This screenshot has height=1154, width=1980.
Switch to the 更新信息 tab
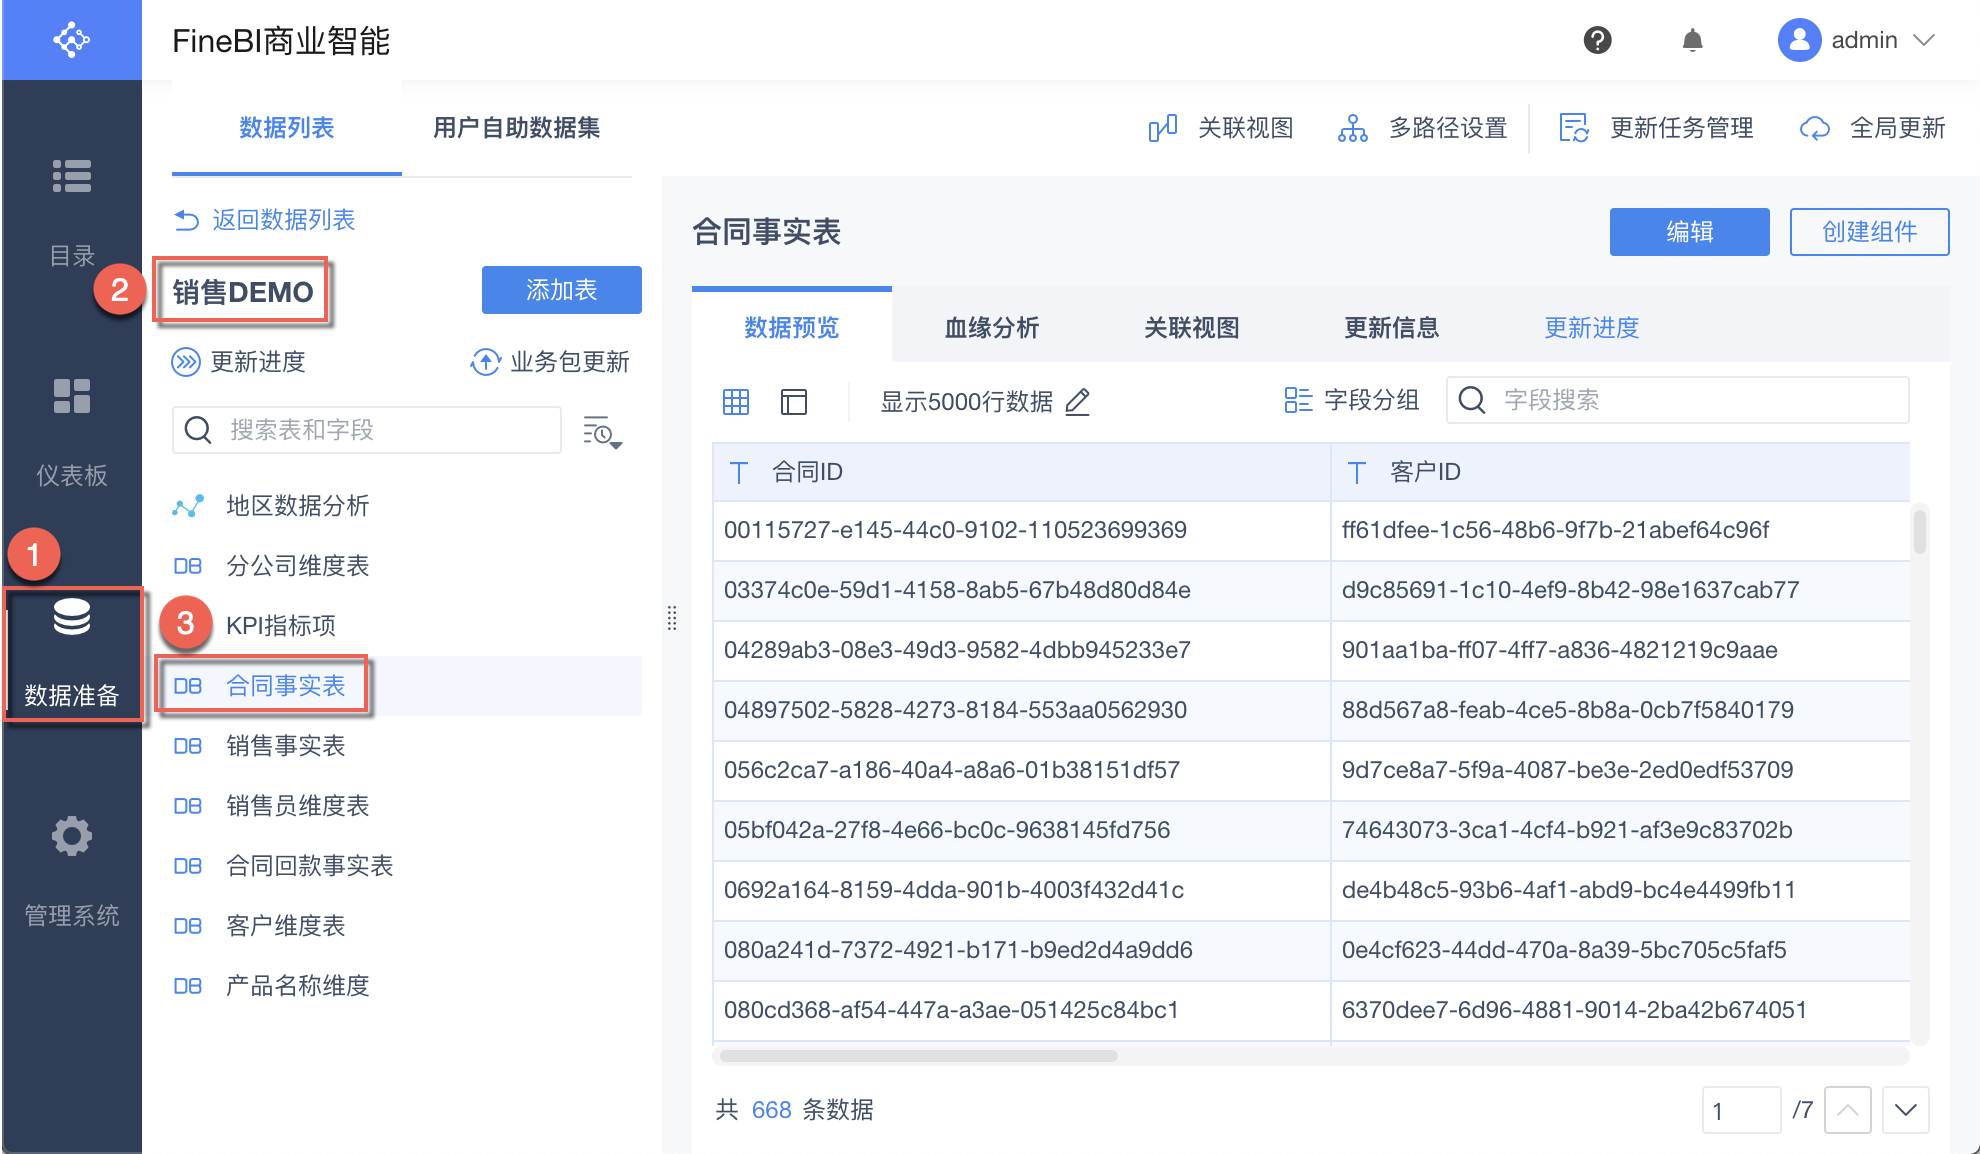[1392, 327]
